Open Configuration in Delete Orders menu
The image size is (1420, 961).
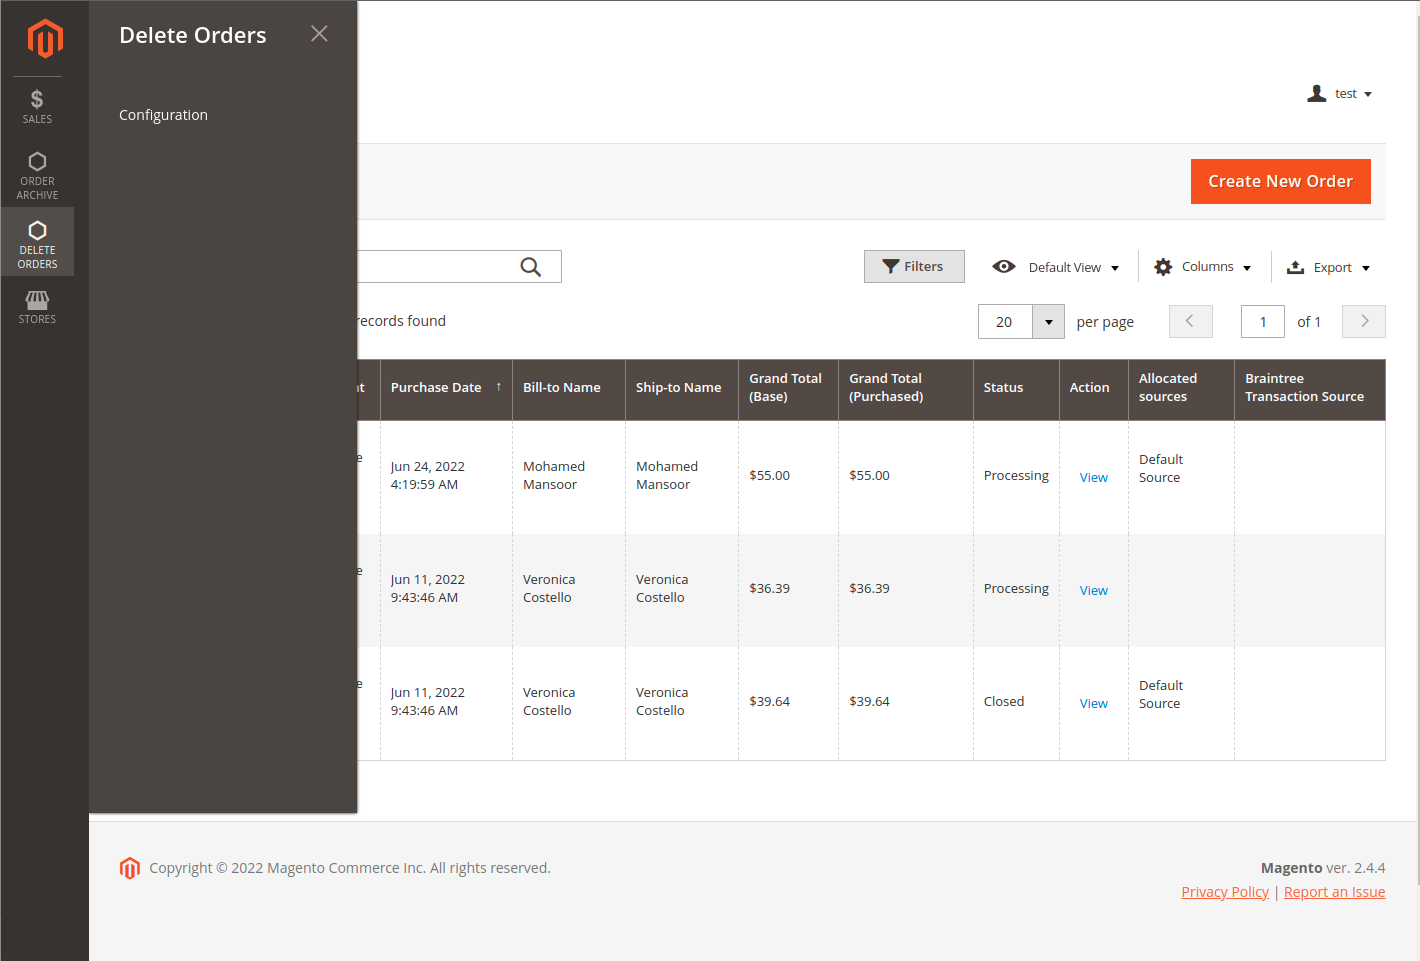163,115
